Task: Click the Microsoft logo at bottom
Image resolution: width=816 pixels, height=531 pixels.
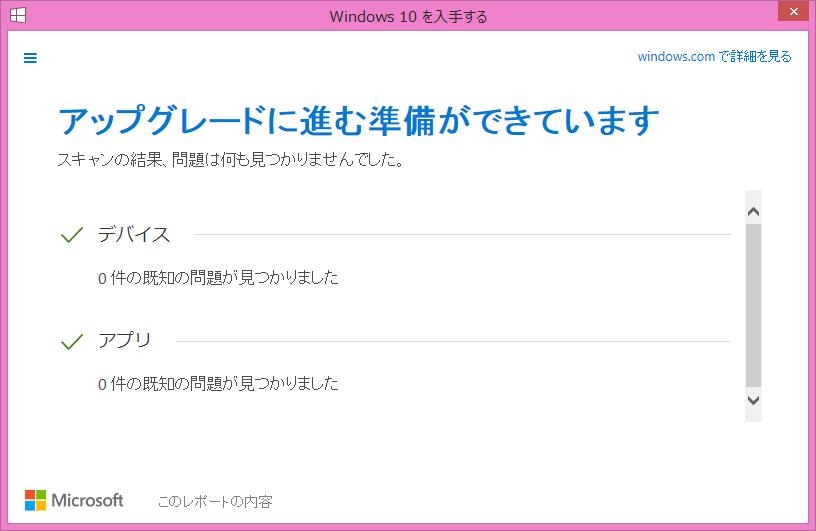Action: (x=74, y=500)
